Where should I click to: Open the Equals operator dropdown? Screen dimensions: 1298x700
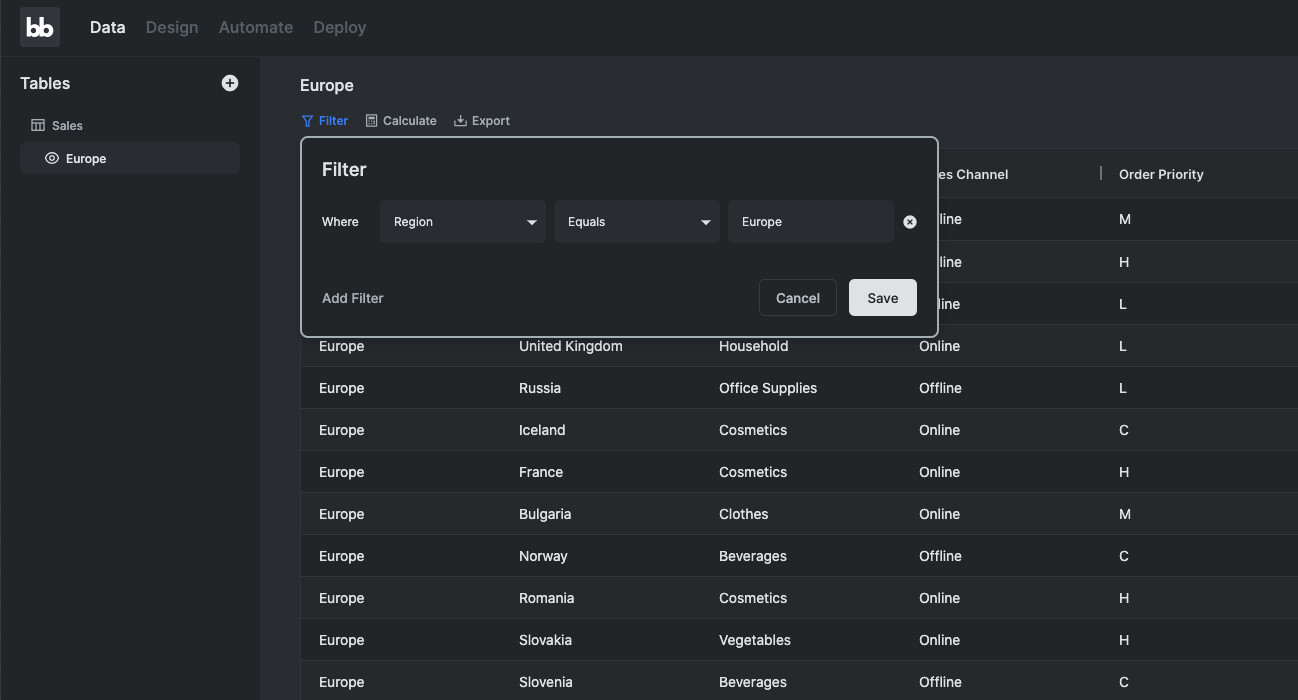click(x=637, y=222)
